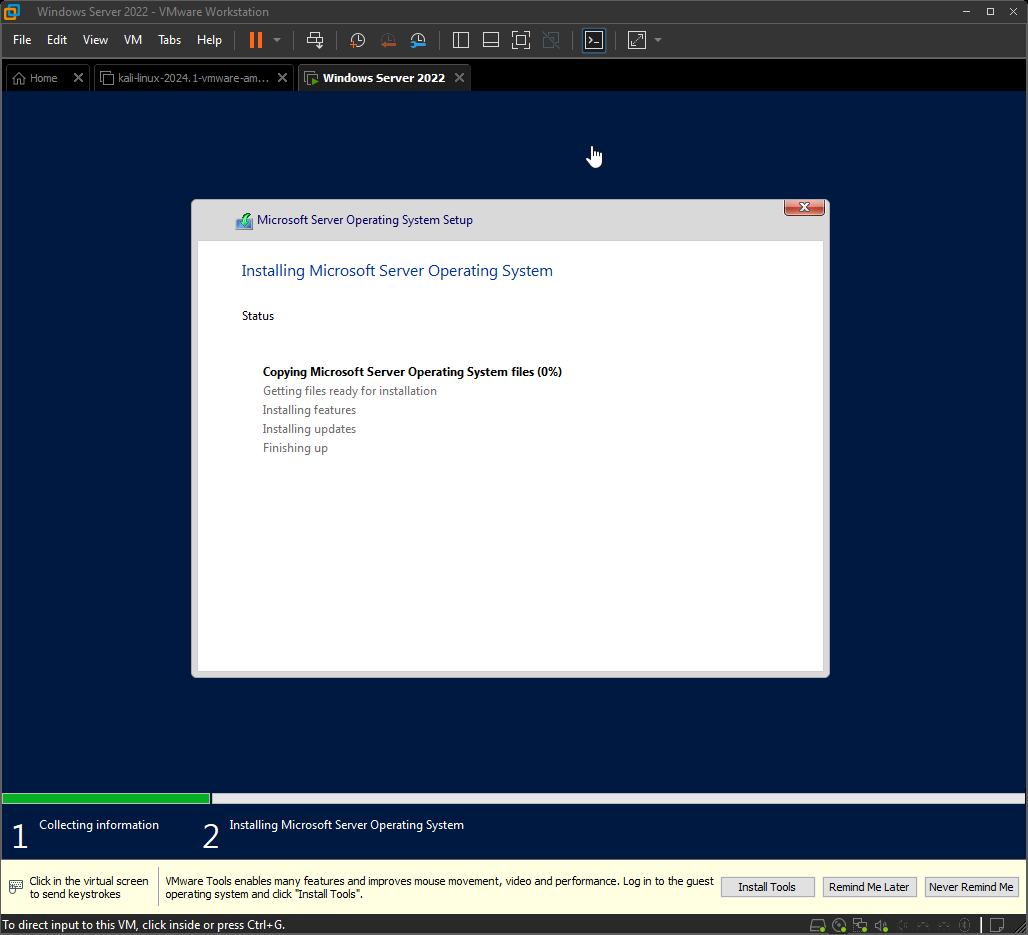
Task: Click the sound card status icon
Action: click(x=881, y=925)
